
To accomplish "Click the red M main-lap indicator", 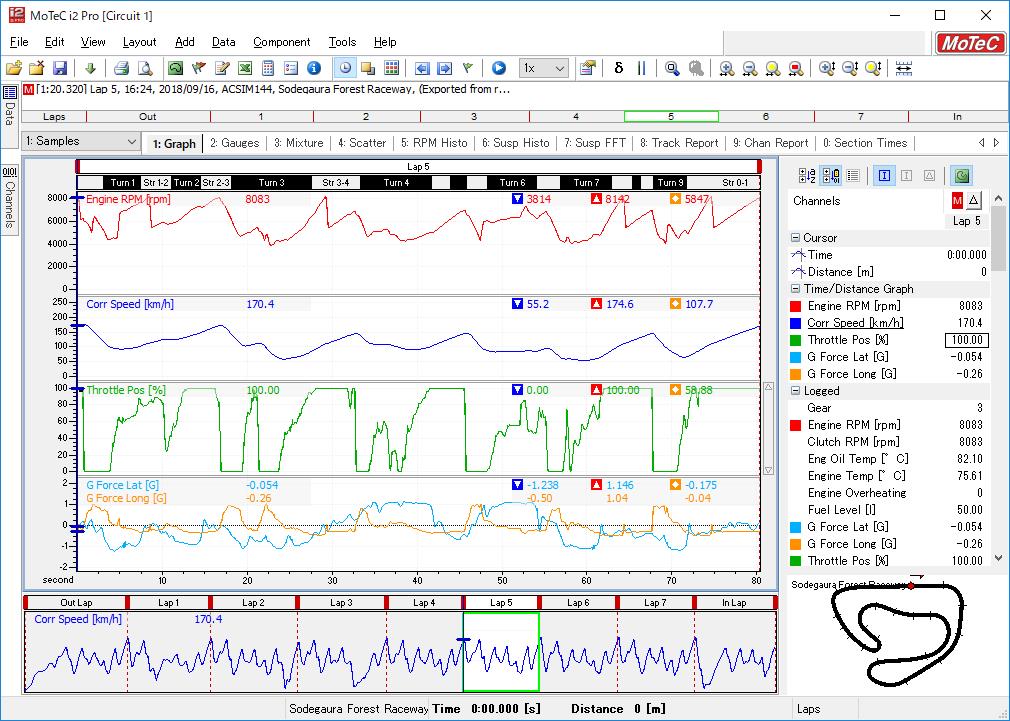I will tap(957, 201).
